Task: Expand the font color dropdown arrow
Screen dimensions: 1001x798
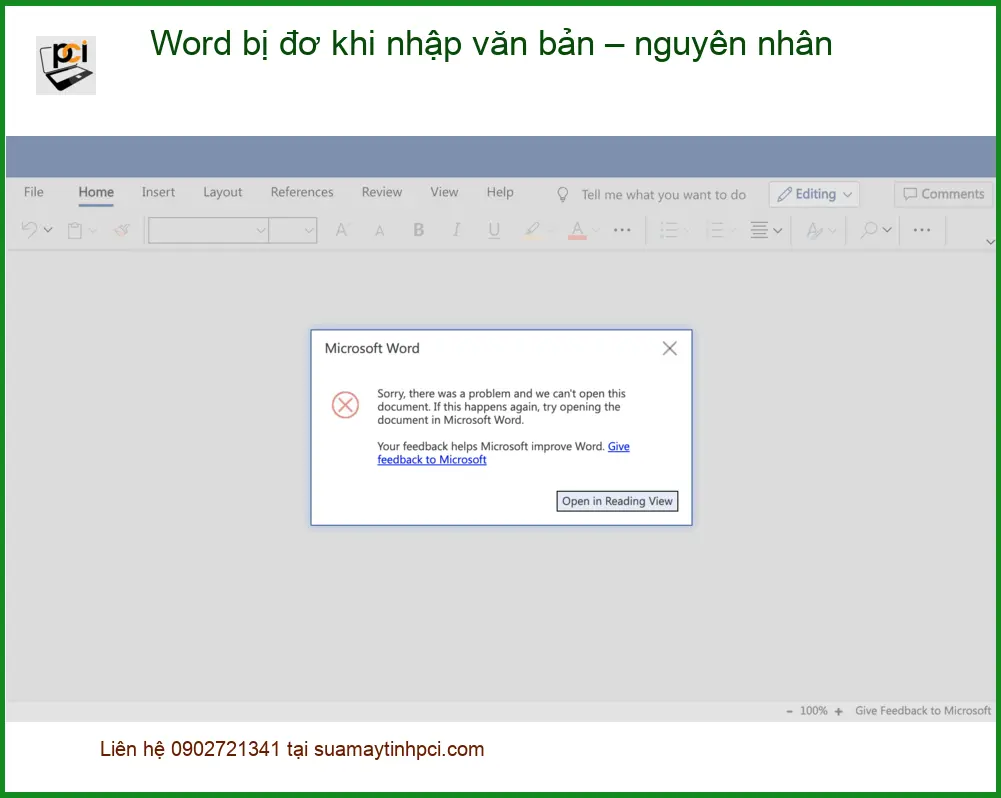Action: pos(596,230)
